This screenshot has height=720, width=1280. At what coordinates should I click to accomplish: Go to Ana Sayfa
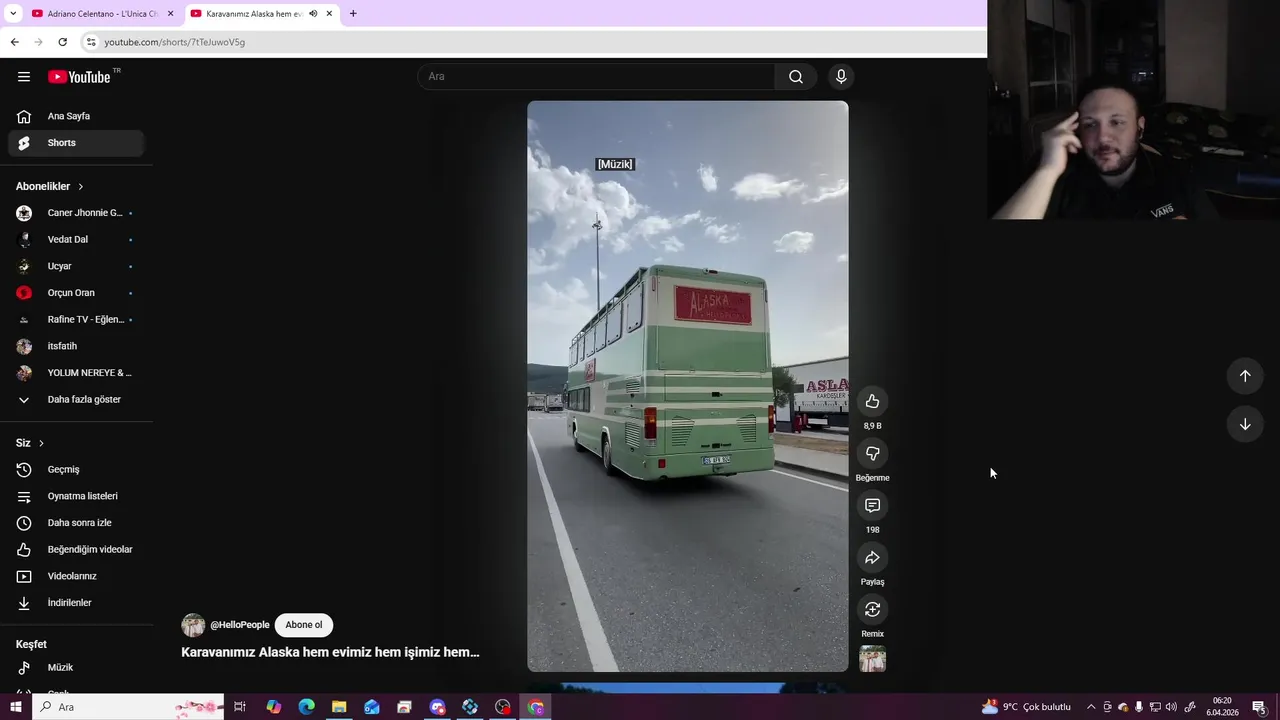click(x=76, y=116)
